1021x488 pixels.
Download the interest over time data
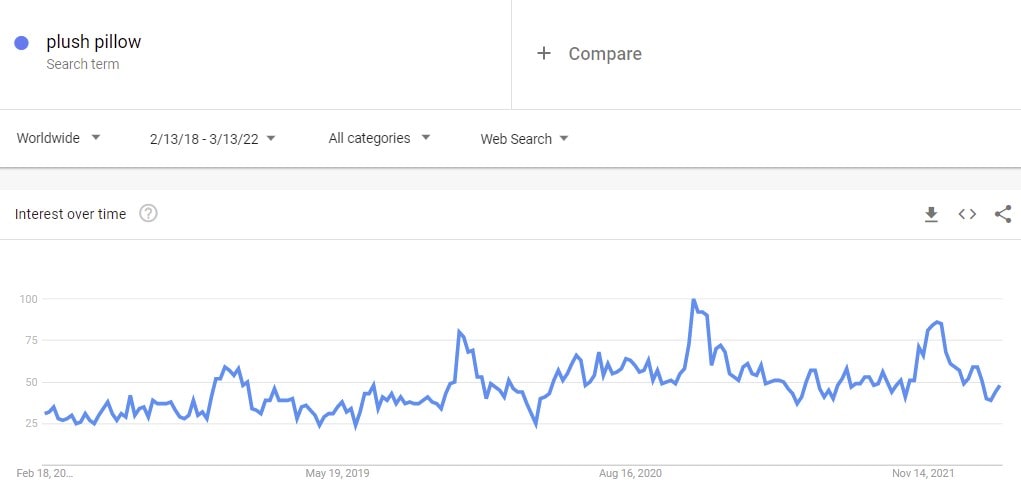click(x=931, y=214)
